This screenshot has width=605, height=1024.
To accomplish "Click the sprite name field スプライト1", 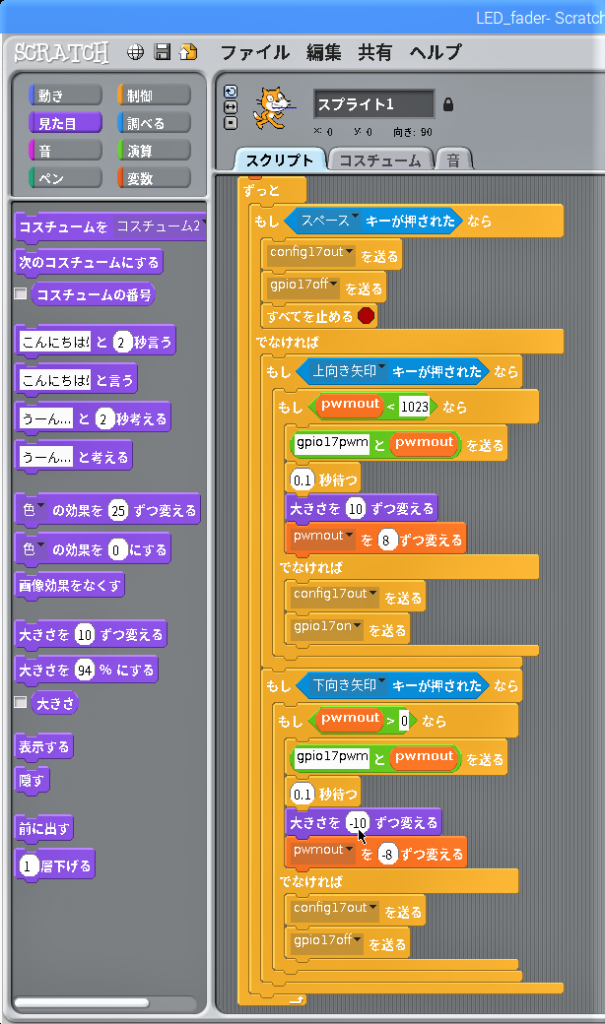I will (374, 104).
